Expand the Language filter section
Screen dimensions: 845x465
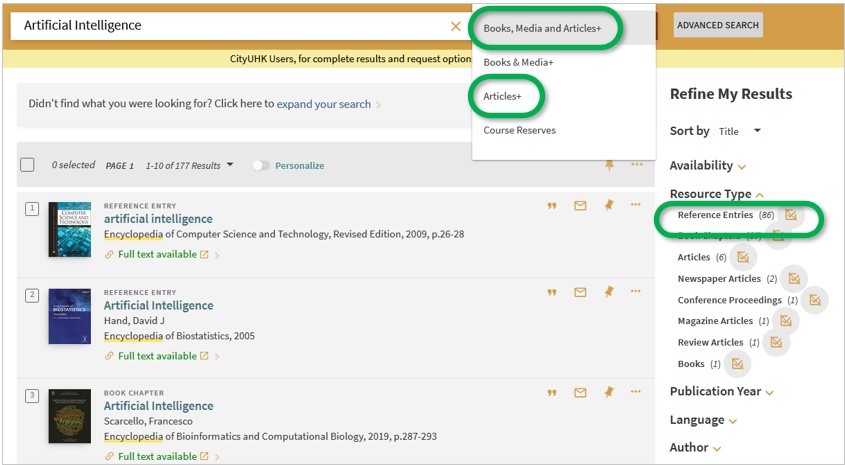[703, 420]
